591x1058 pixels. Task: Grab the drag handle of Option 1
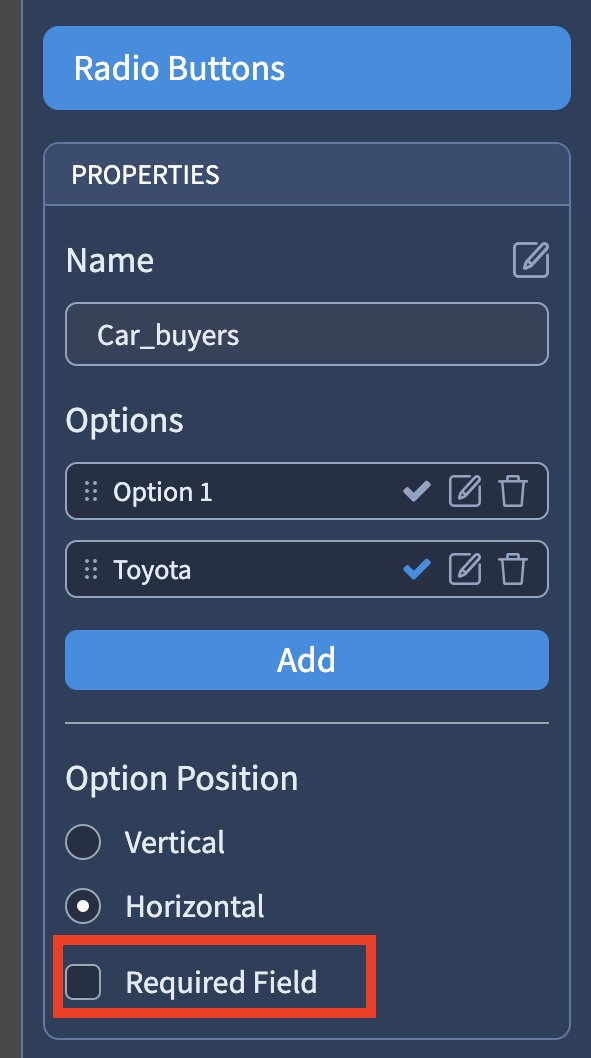[91, 491]
